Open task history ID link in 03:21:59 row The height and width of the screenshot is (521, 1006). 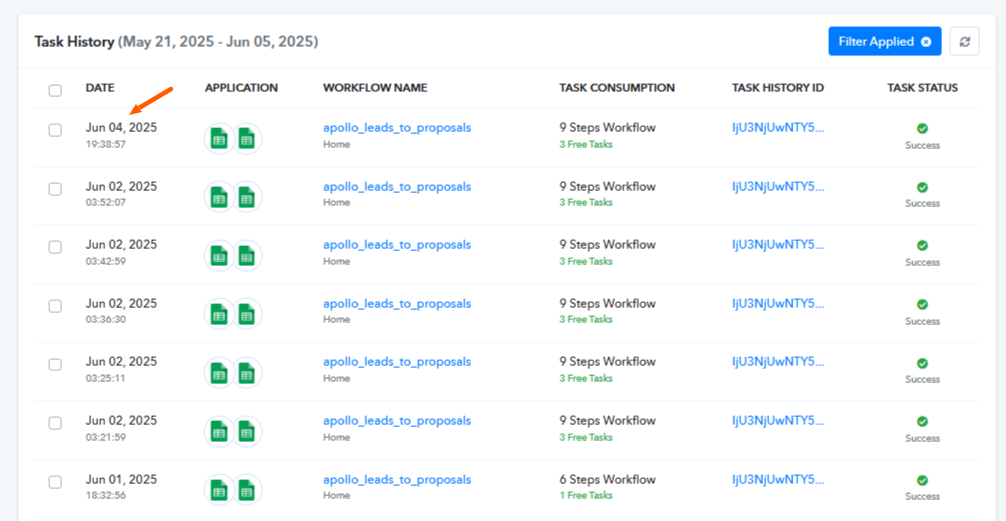point(778,421)
